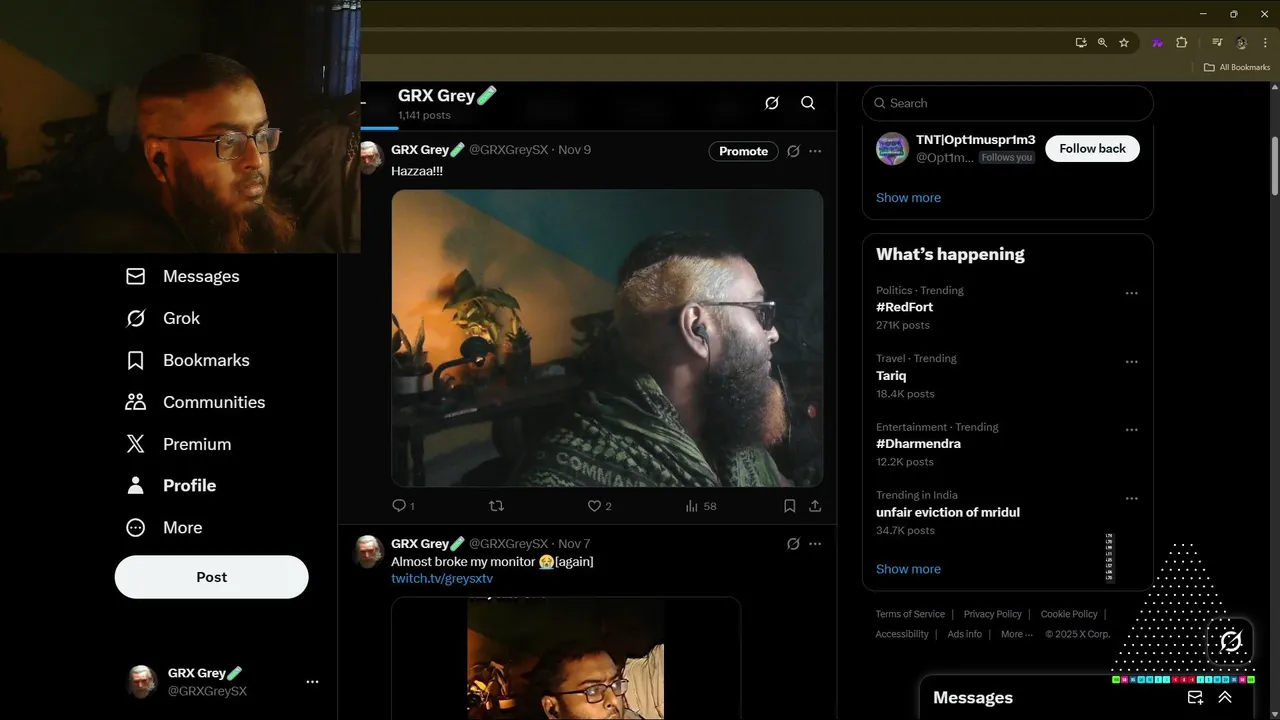Click Show more under What's happening
1280x720 pixels.
click(908, 569)
